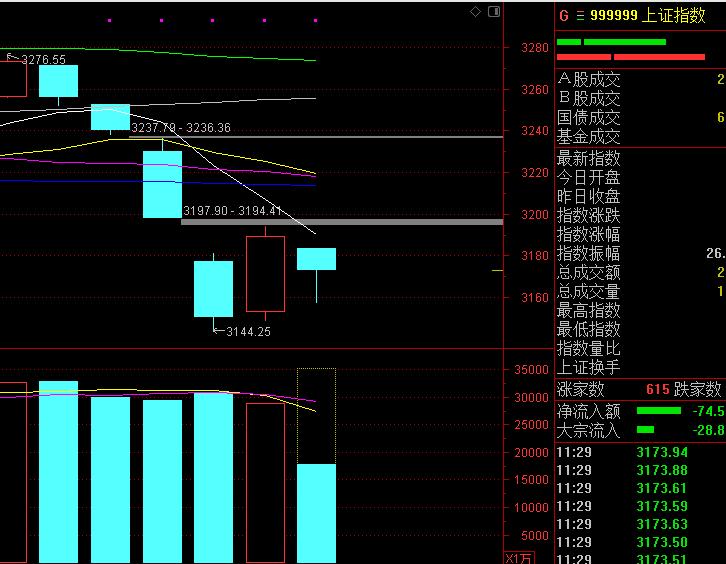Click the latest cyan candlestick near 3180
The width and height of the screenshot is (726, 564).
point(316,259)
